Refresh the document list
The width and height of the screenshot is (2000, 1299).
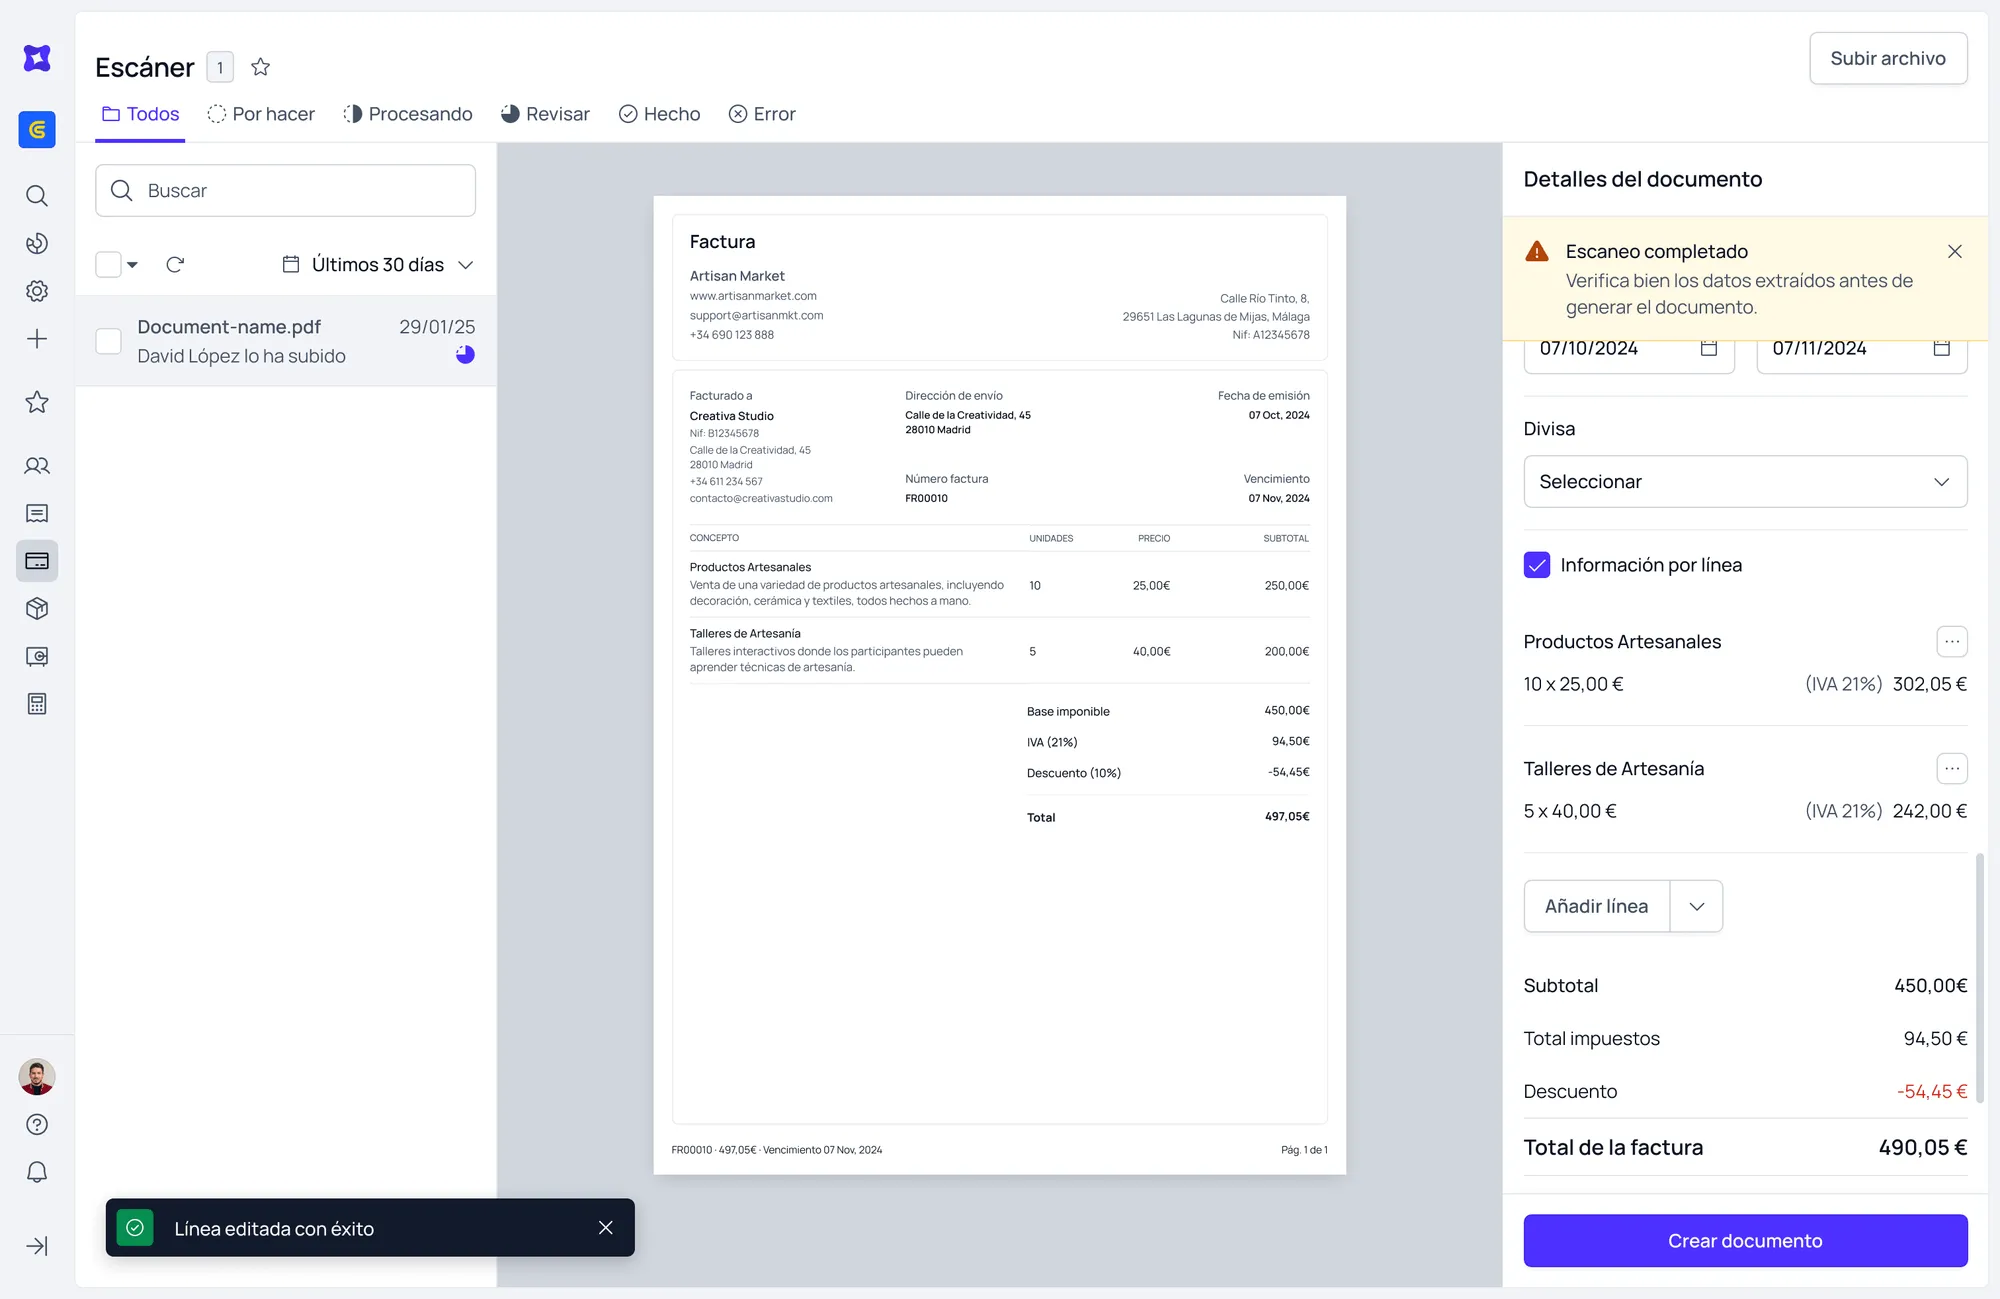[175, 265]
